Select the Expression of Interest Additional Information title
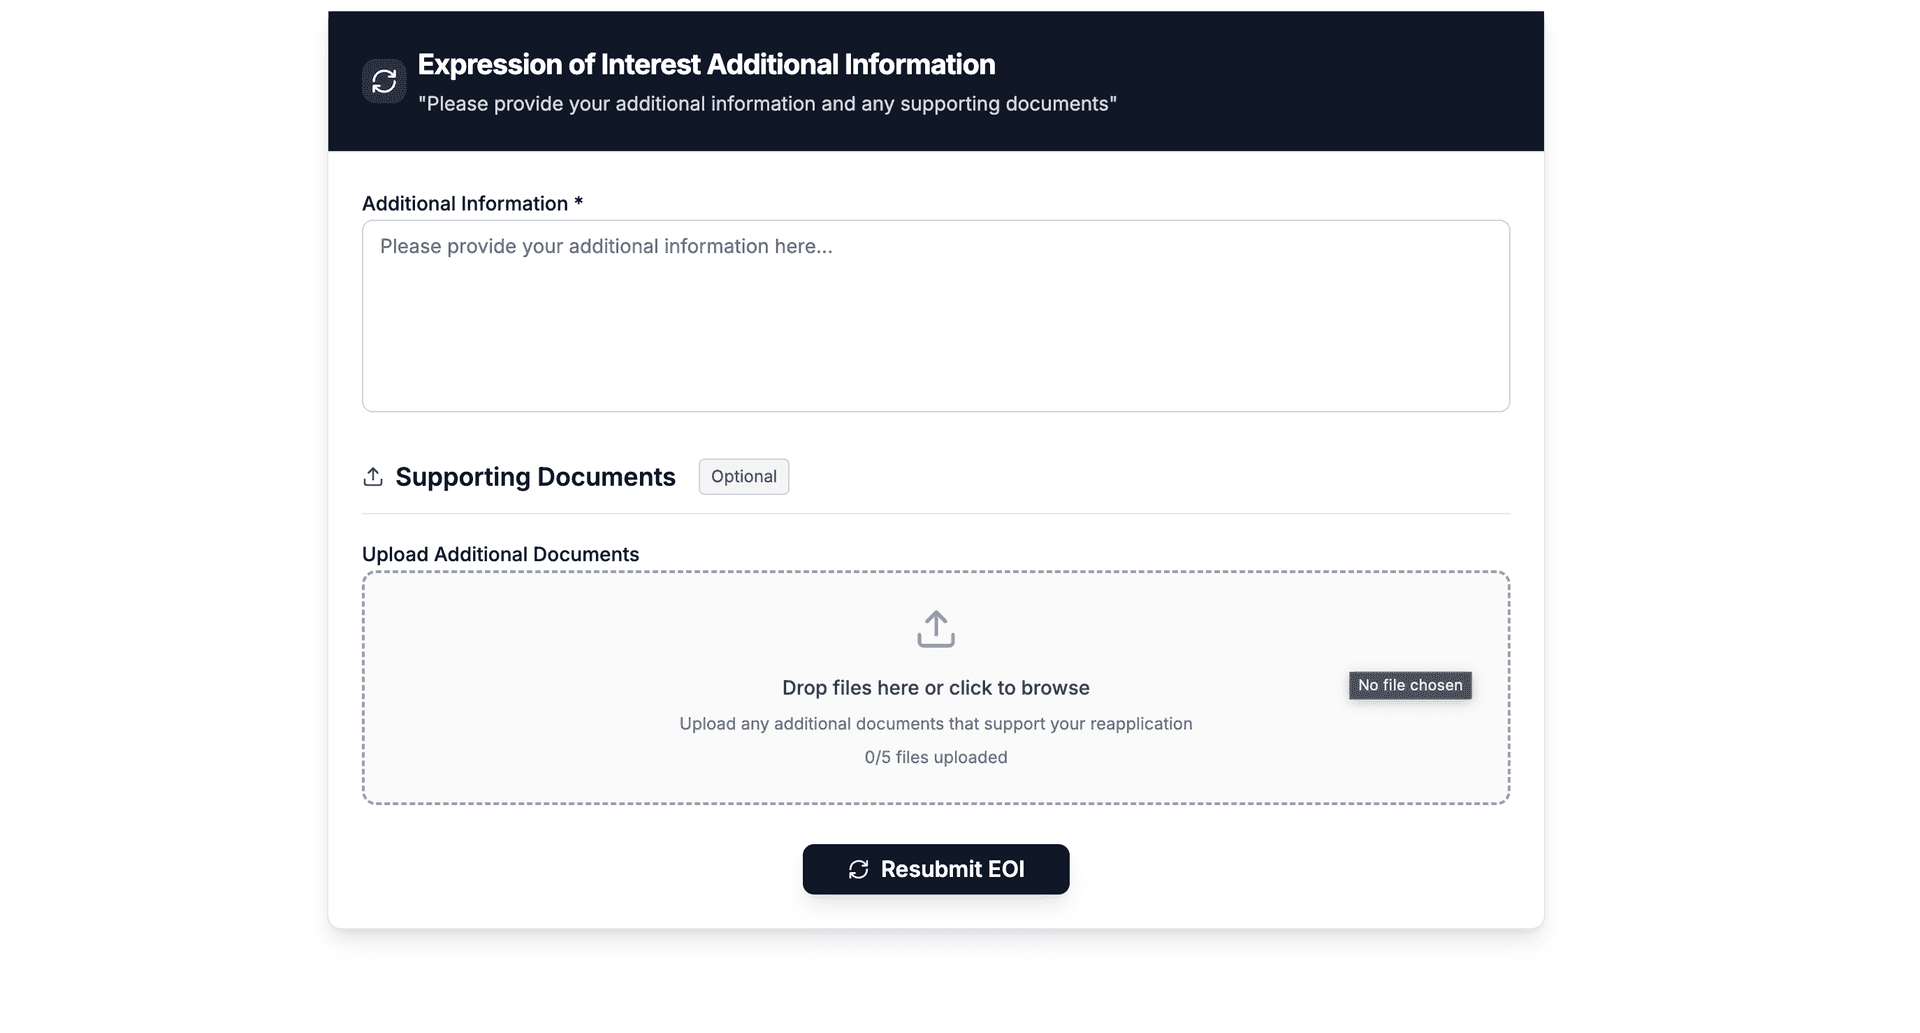 click(705, 64)
